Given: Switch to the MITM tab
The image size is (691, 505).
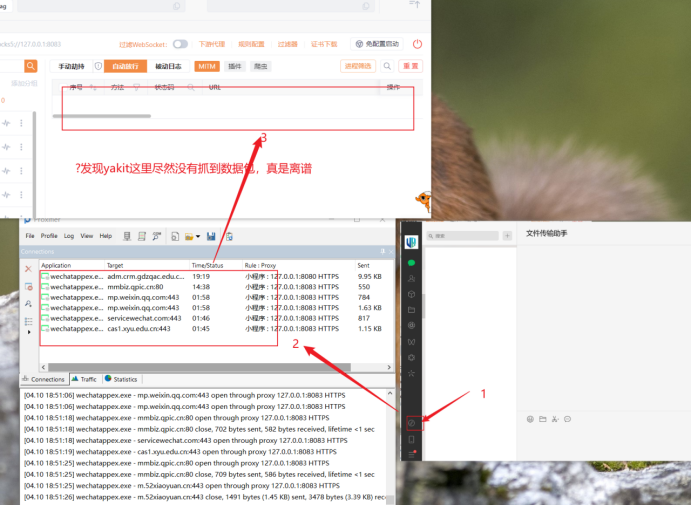Looking at the screenshot, I should pyautogui.click(x=207, y=66).
